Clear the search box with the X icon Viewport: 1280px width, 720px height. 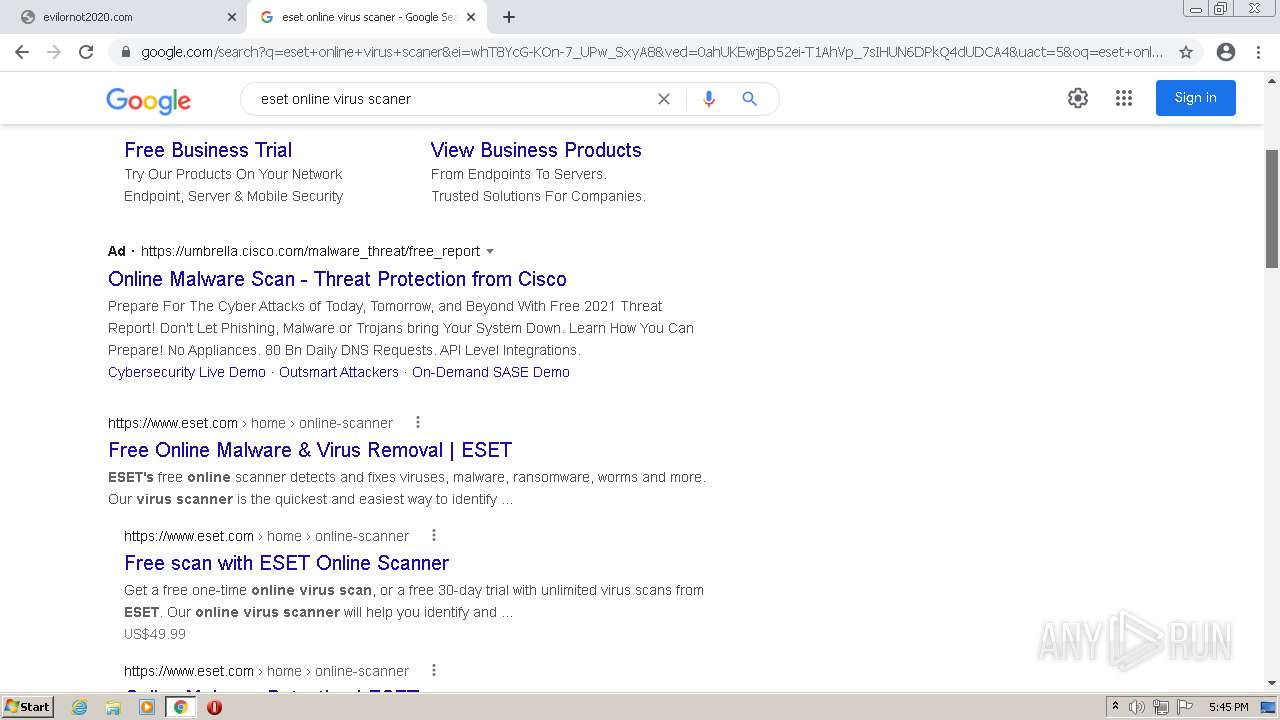(664, 99)
